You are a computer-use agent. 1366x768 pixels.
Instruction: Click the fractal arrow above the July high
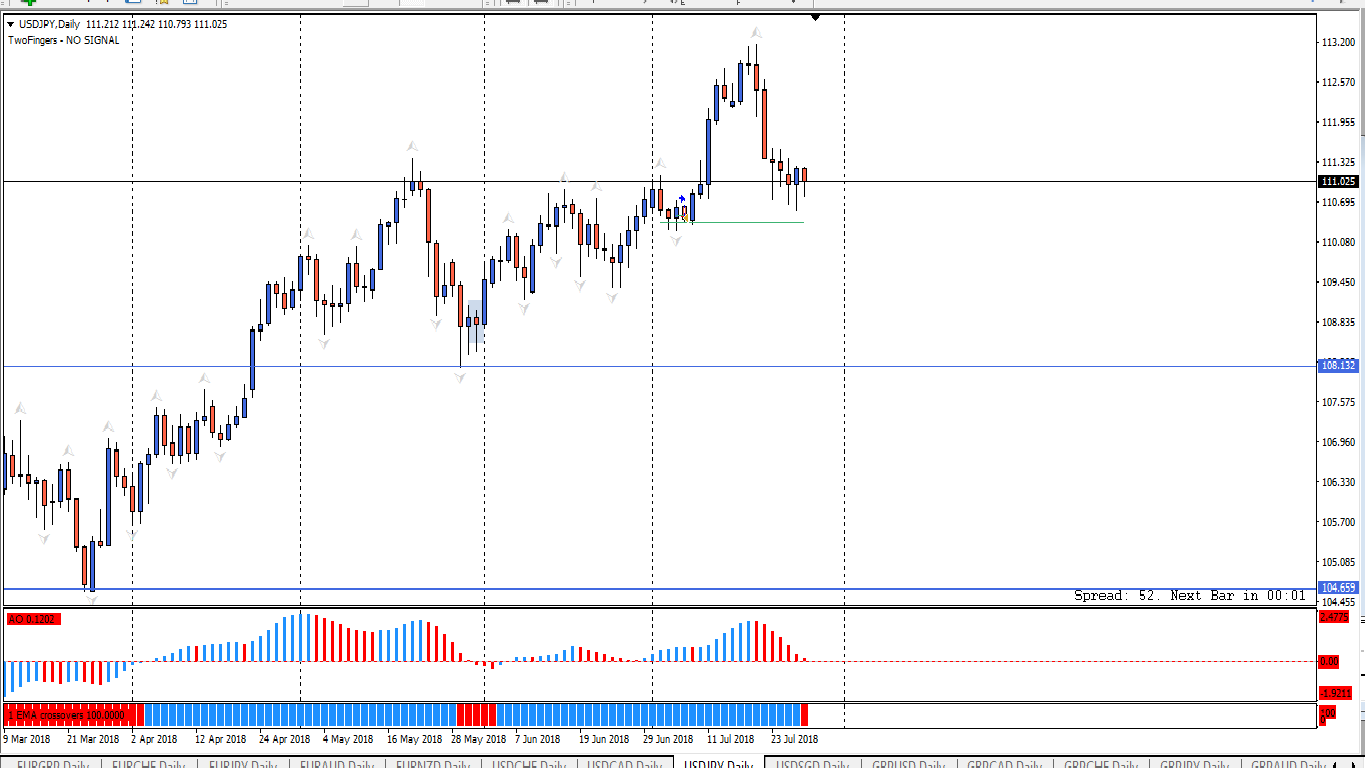756,33
